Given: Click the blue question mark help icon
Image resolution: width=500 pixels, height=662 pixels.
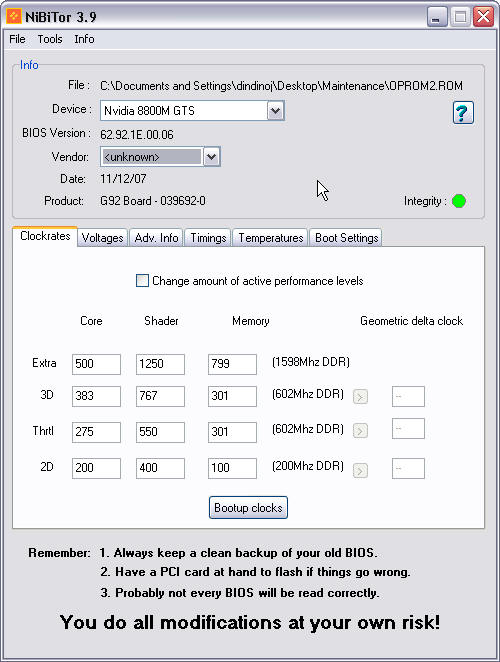Looking at the screenshot, I should (463, 112).
